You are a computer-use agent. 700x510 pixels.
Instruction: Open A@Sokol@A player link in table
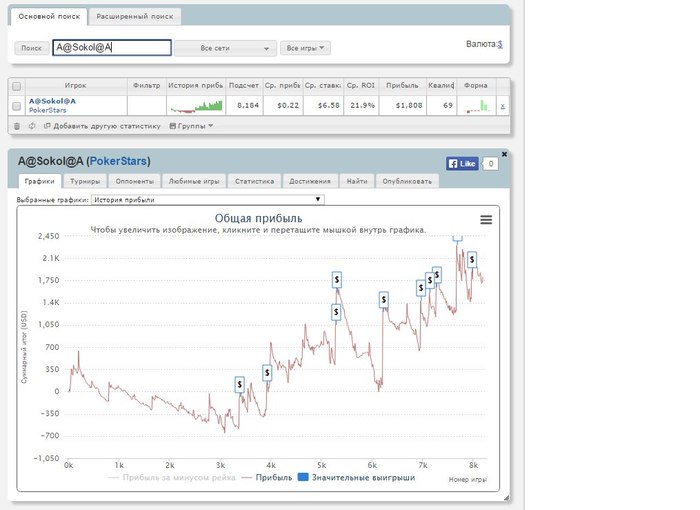click(x=52, y=101)
